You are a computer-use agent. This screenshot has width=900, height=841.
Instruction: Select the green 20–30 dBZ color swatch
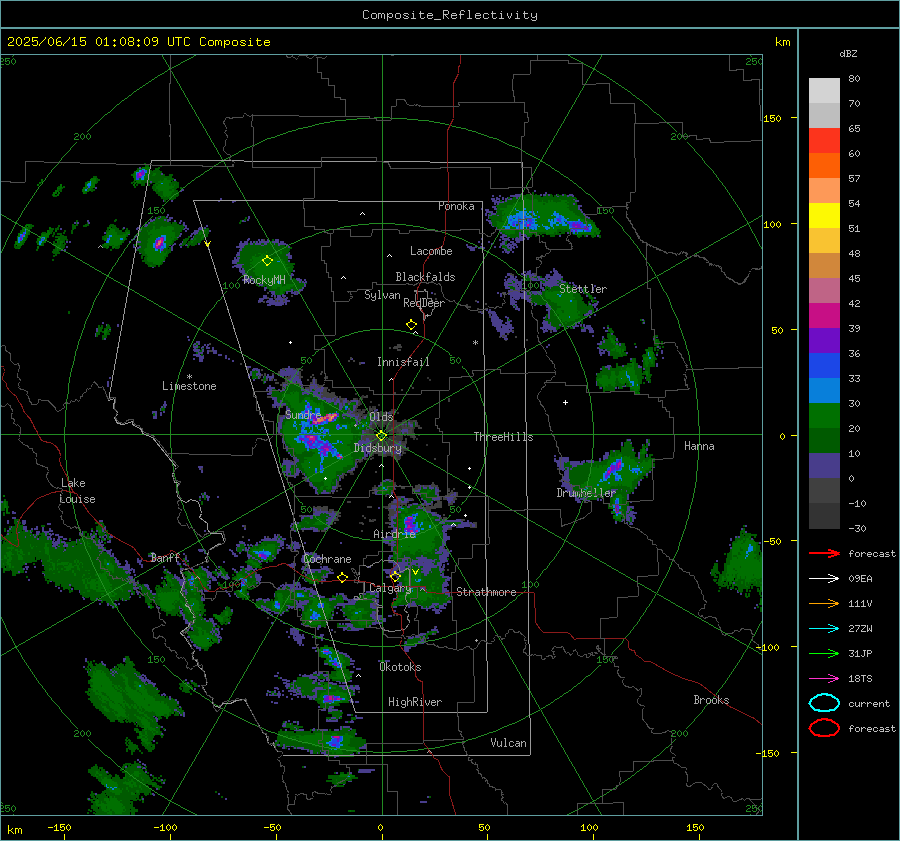(824, 416)
